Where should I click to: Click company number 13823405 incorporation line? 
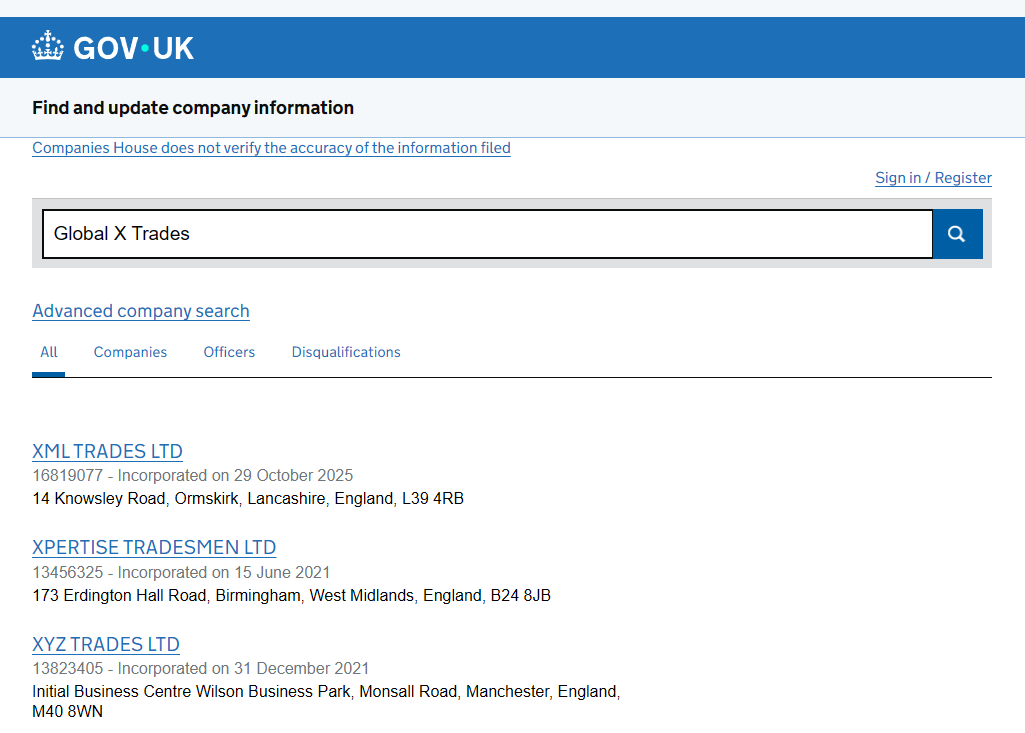click(x=200, y=668)
